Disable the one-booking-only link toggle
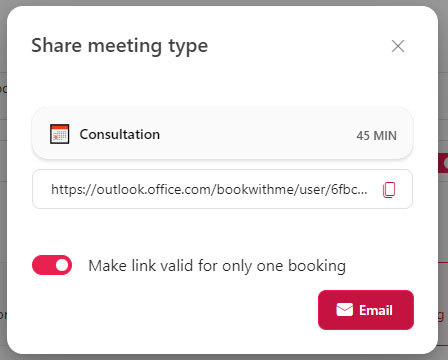The height and width of the screenshot is (360, 448). point(52,265)
